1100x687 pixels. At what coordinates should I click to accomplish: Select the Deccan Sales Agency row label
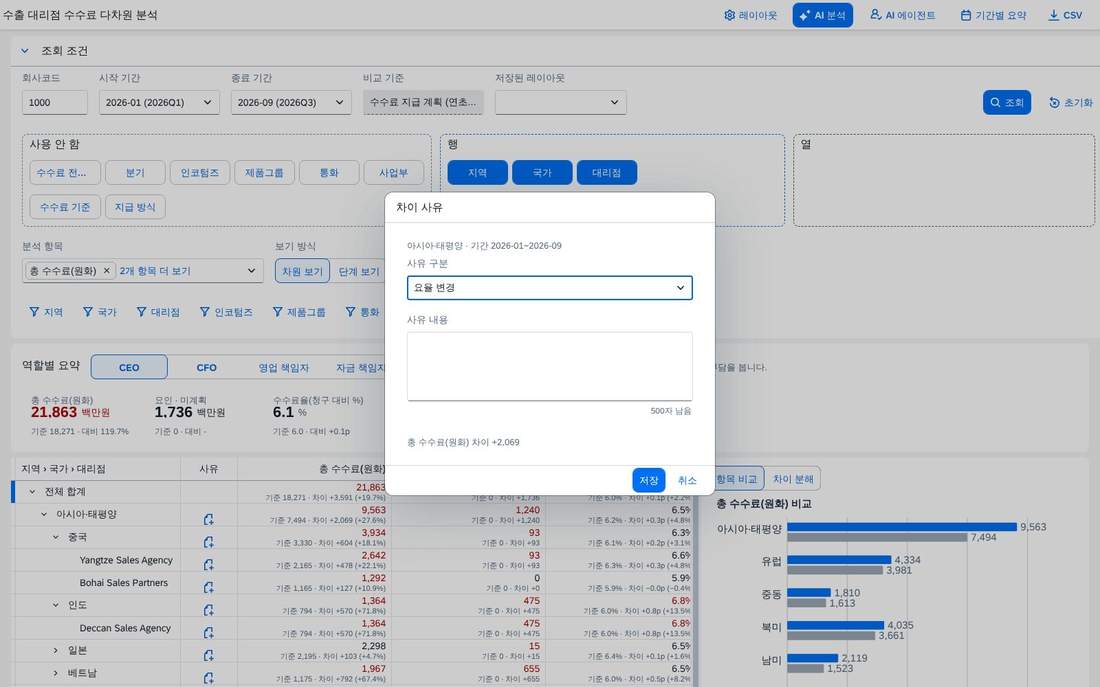pos(125,628)
